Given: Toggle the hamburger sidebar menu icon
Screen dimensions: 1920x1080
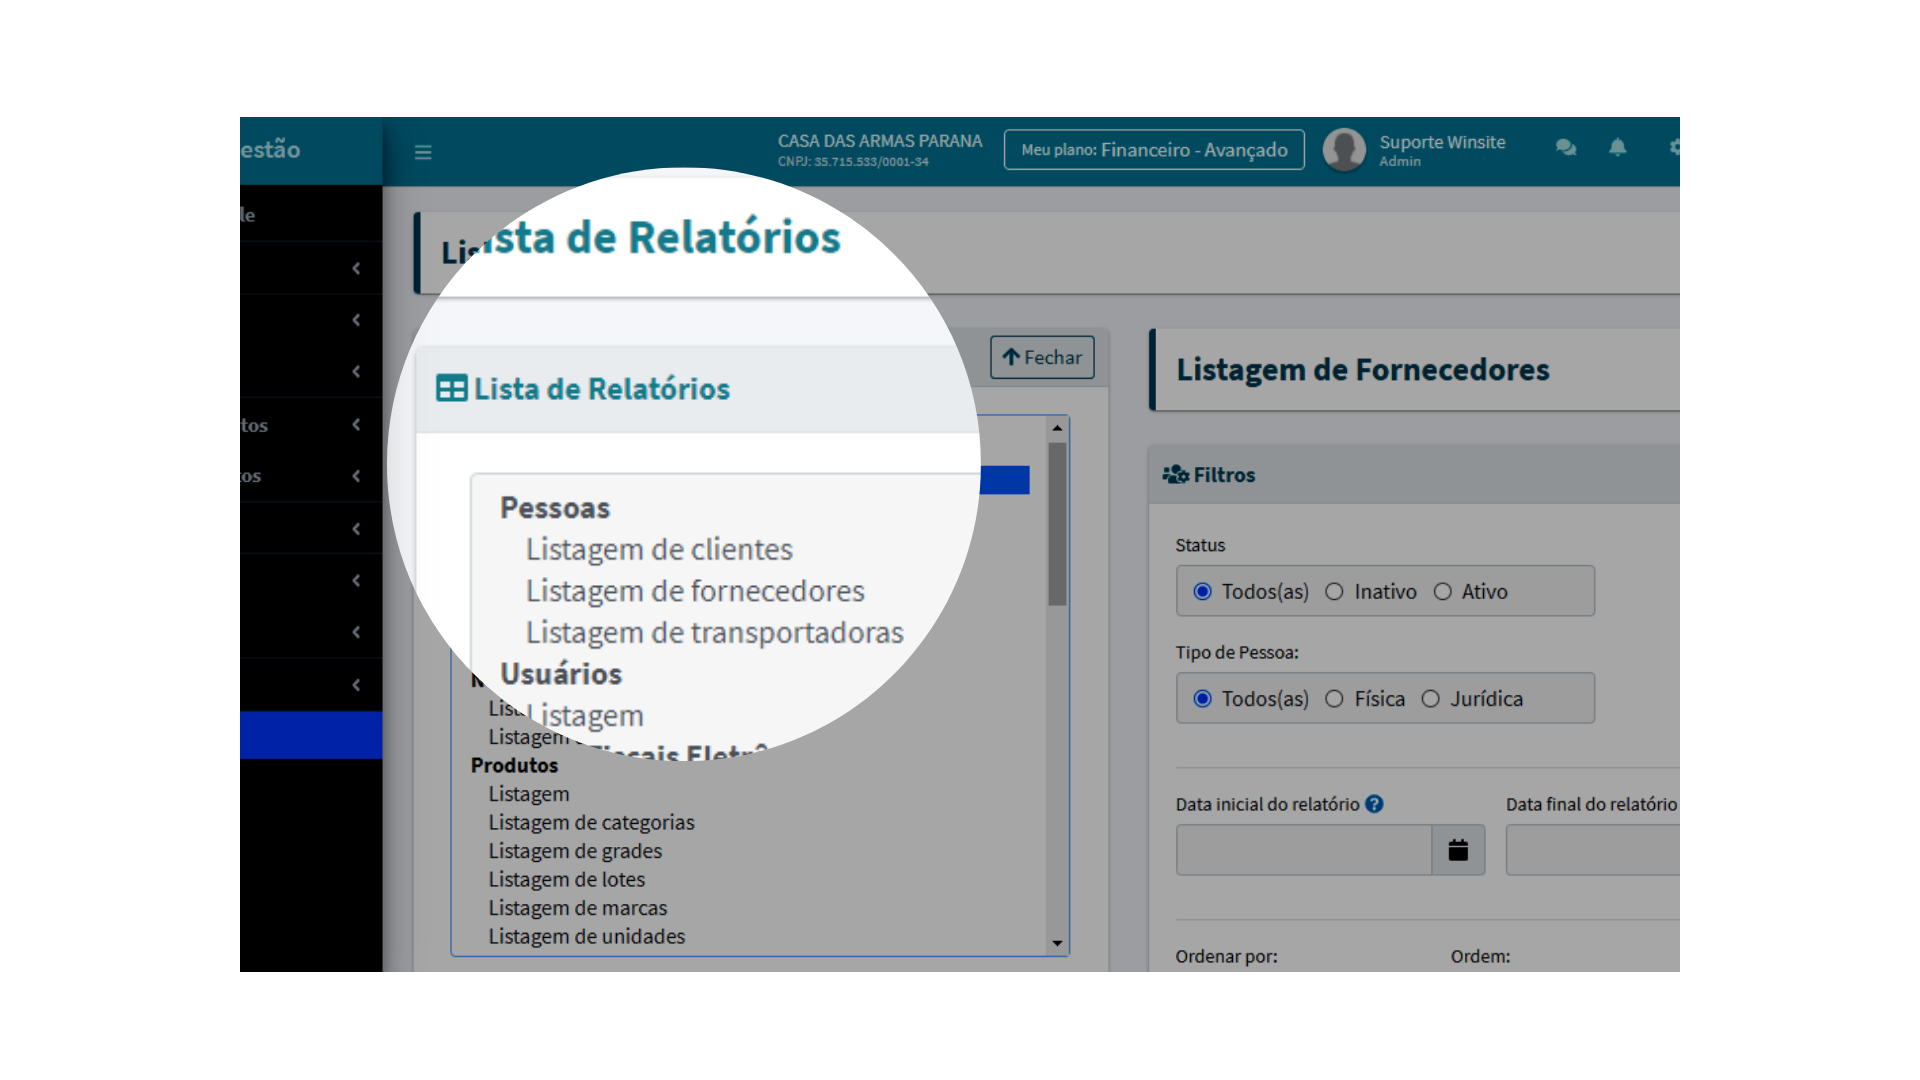Looking at the screenshot, I should (x=423, y=152).
